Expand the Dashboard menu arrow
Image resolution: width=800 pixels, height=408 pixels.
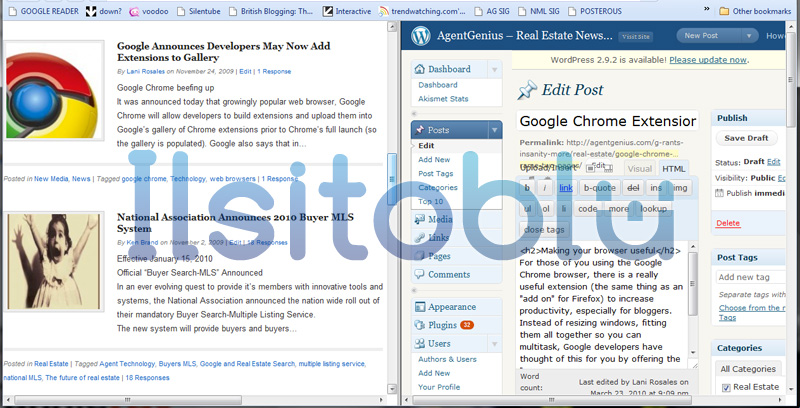pyautogui.click(x=494, y=69)
